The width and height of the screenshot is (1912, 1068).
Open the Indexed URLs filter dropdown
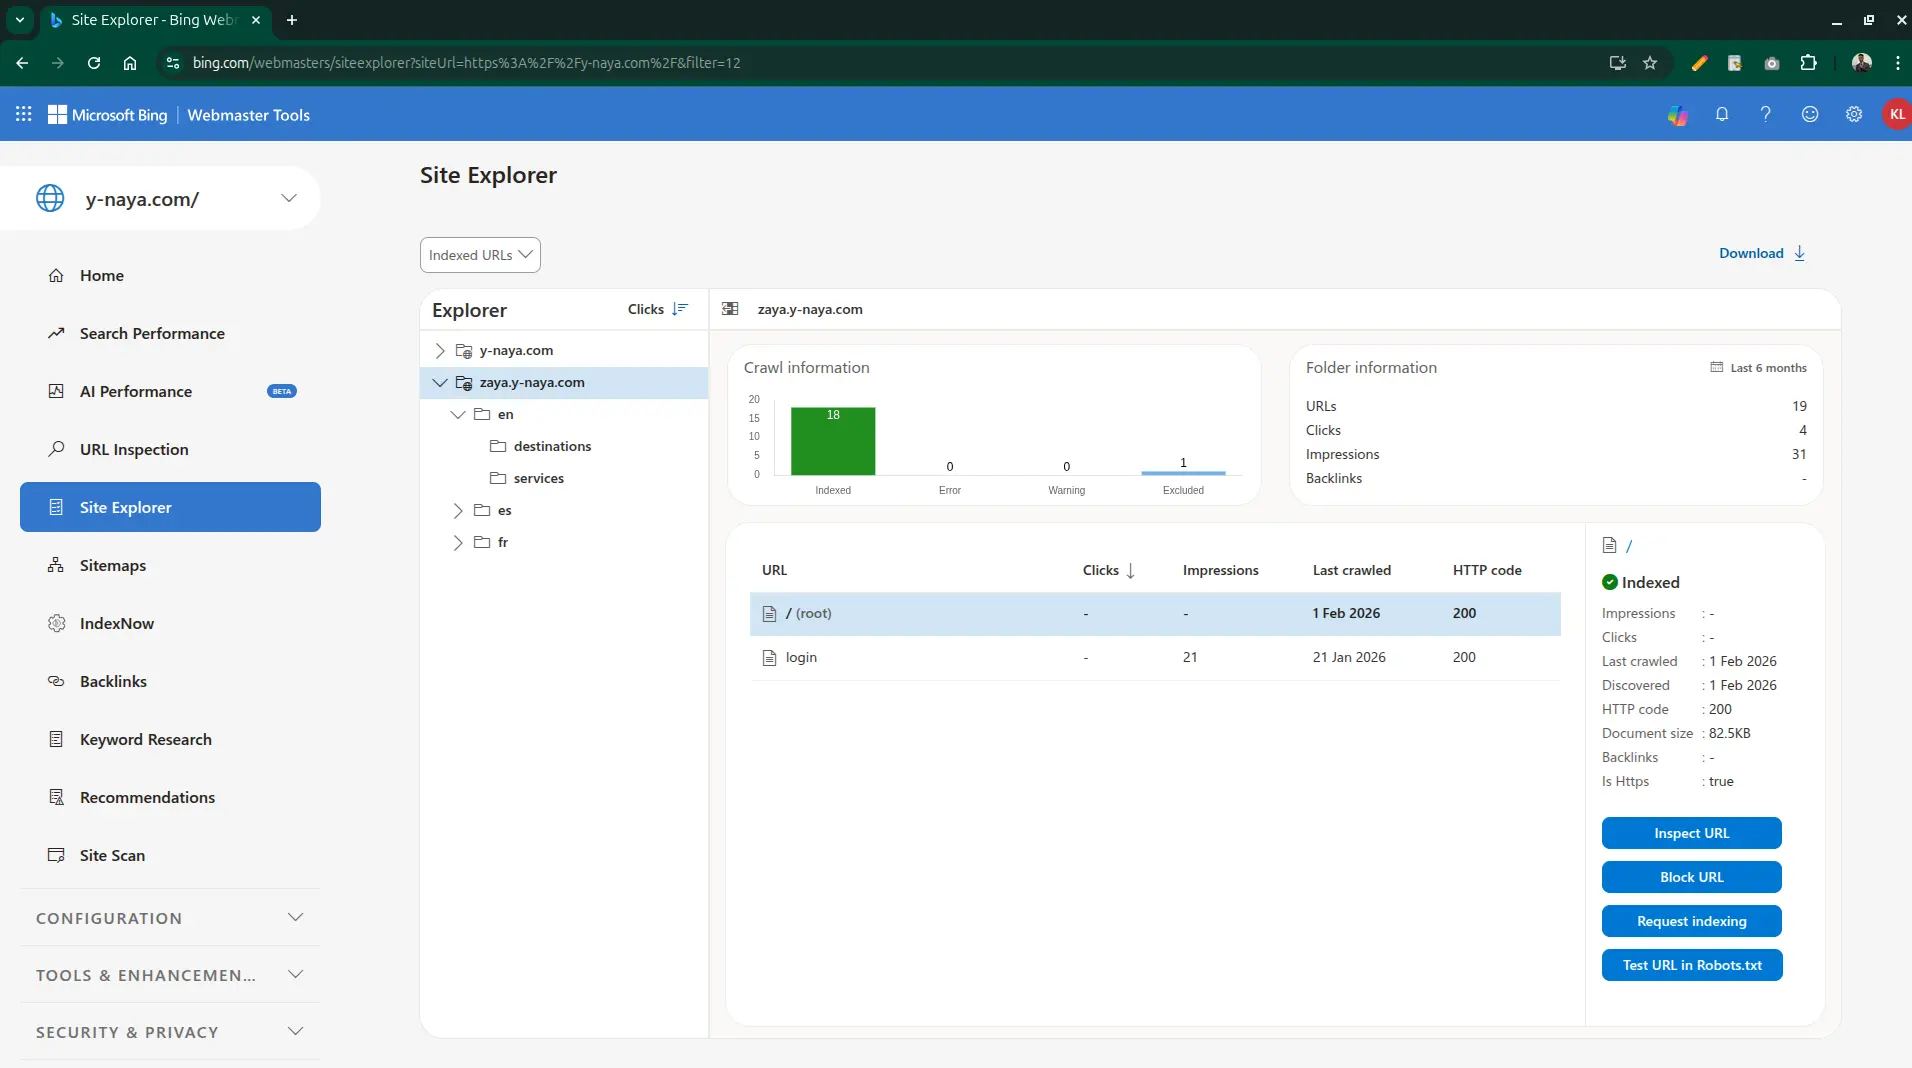click(480, 255)
